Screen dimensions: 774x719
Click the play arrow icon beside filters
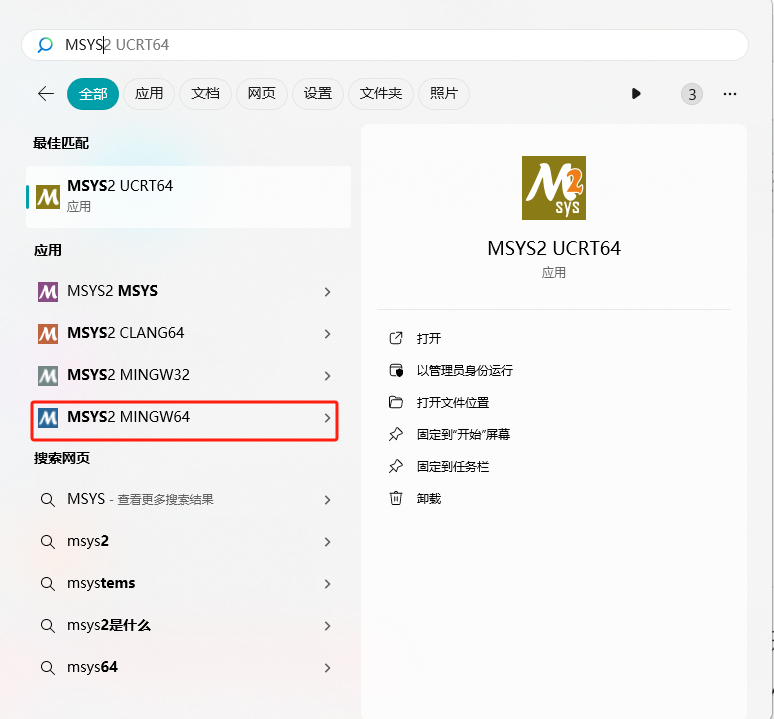point(636,94)
